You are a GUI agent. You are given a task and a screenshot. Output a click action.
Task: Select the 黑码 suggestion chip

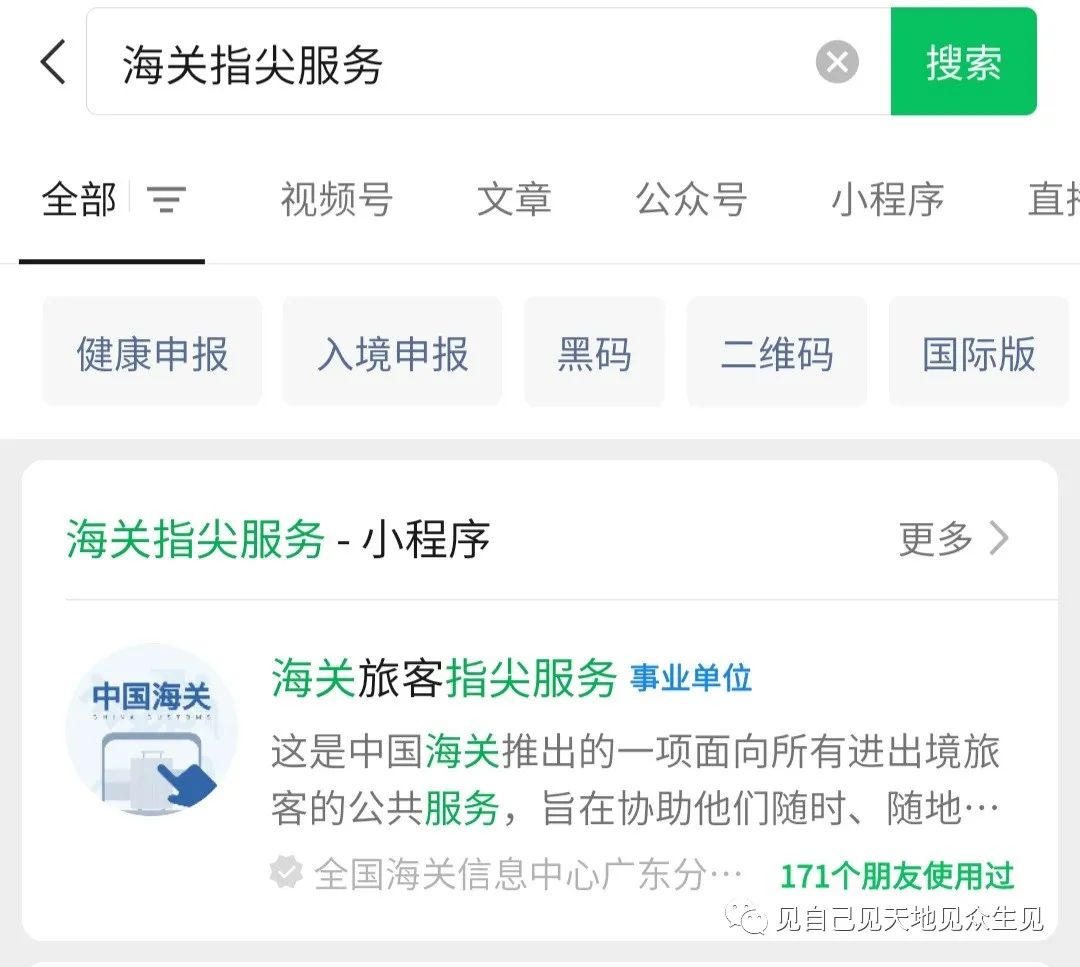594,352
